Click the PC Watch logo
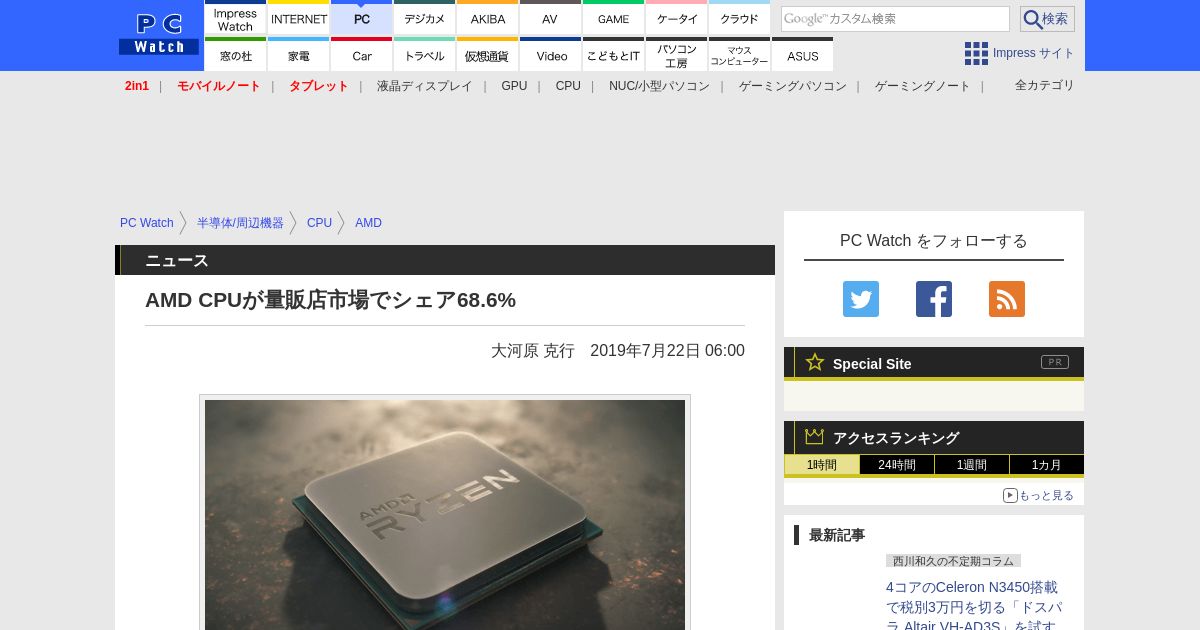The image size is (1200, 630). tap(159, 35)
